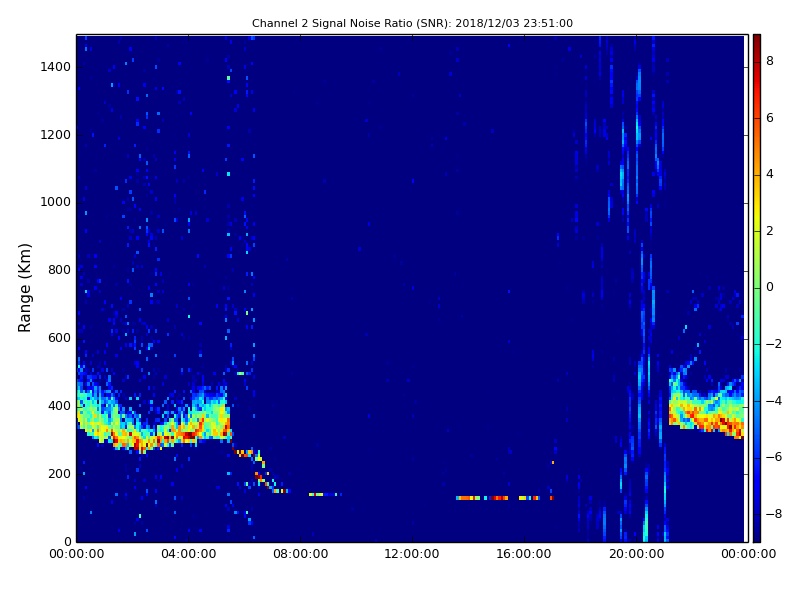Click the 08:00:00 time axis label
The image size is (800, 600).
coord(301,554)
